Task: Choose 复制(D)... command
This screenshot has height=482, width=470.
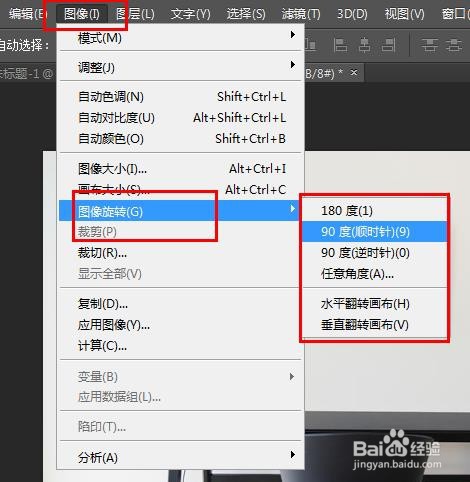Action: click(x=180, y=304)
